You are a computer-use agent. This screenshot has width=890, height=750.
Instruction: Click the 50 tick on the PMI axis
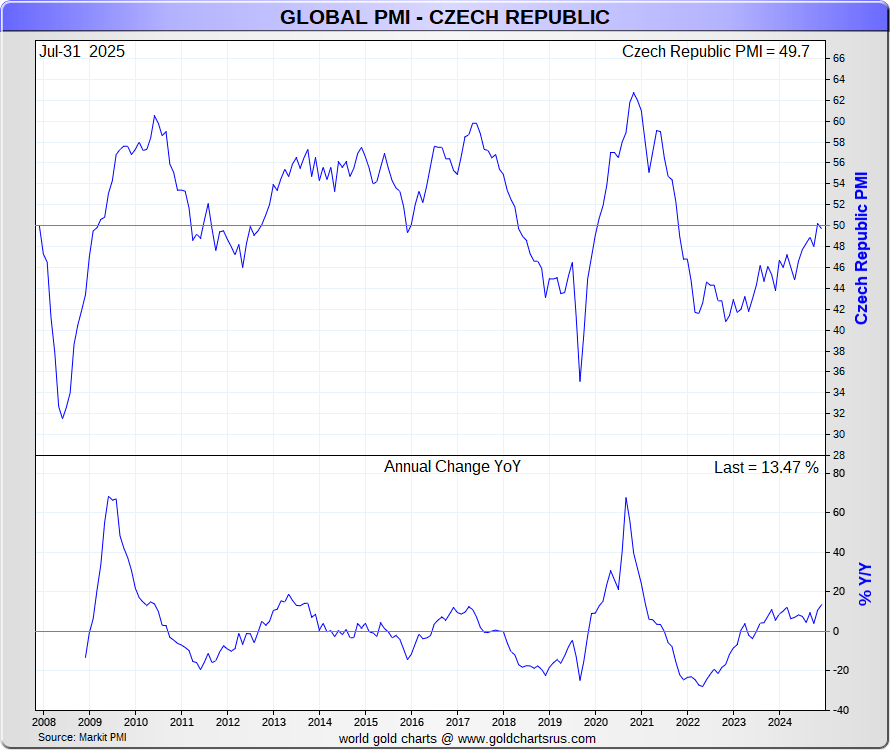839,225
